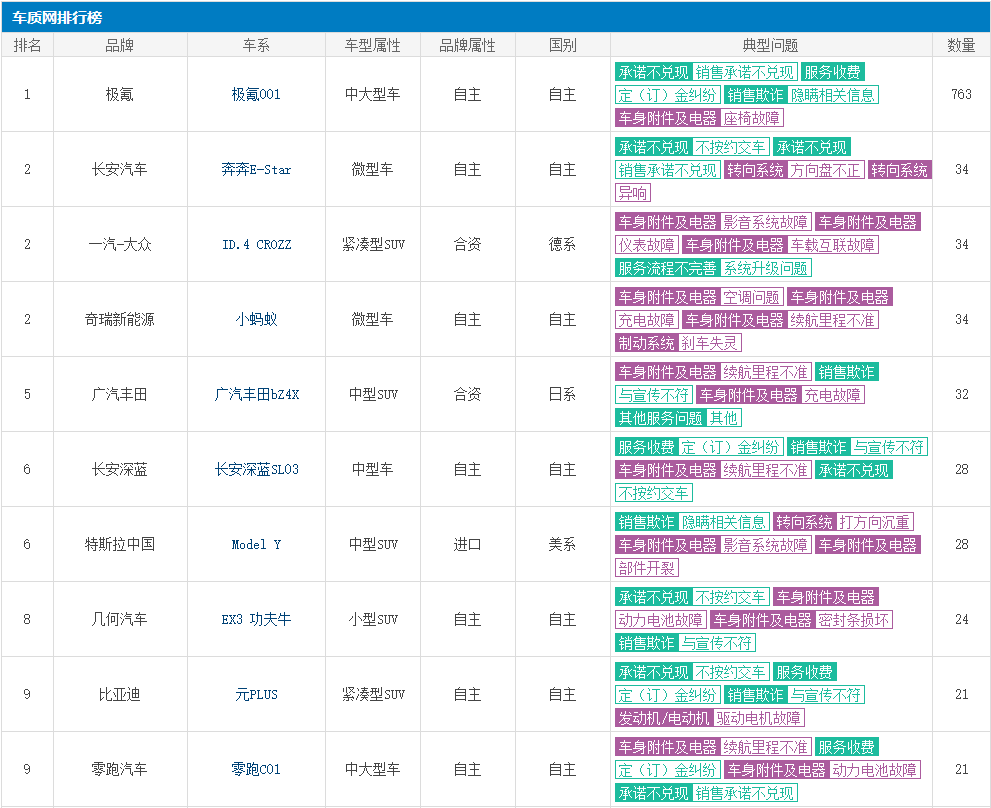
Task: Click the 座椅故障 tag in 极氪001 row
Action: coord(751,118)
